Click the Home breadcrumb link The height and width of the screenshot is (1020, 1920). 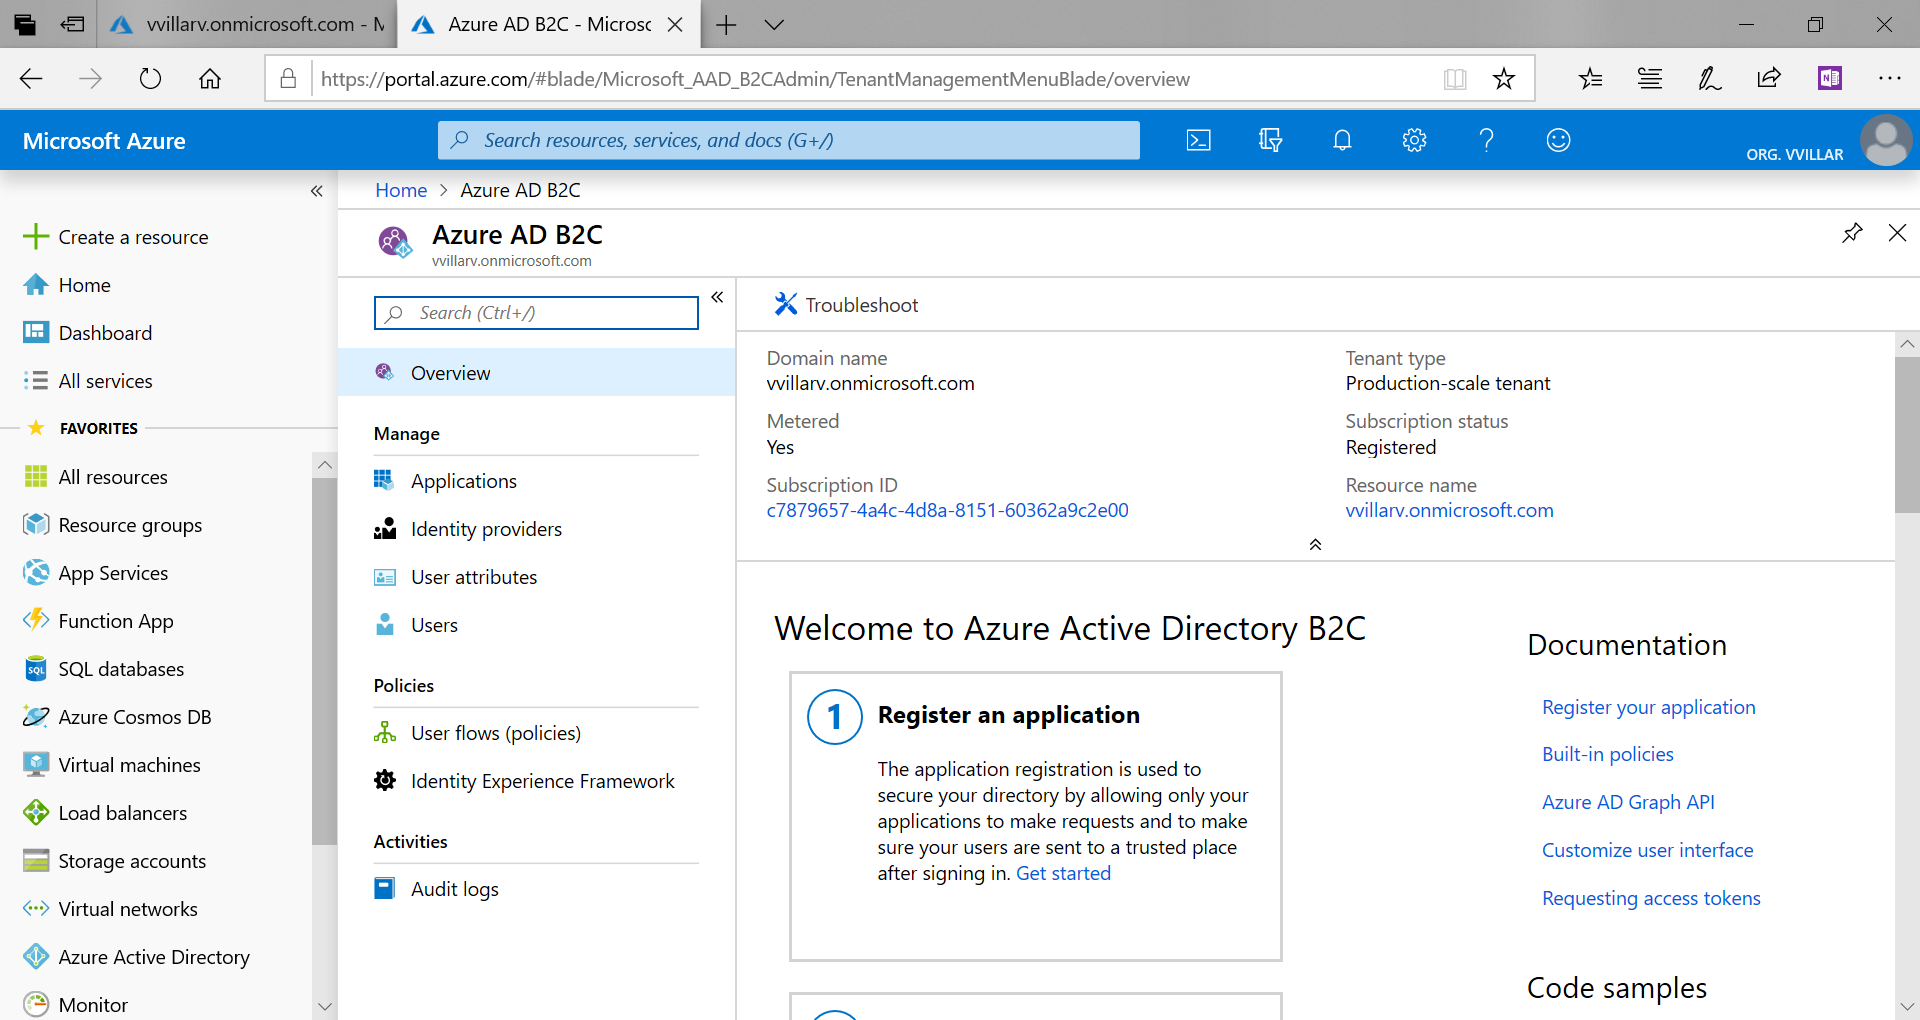pos(401,190)
